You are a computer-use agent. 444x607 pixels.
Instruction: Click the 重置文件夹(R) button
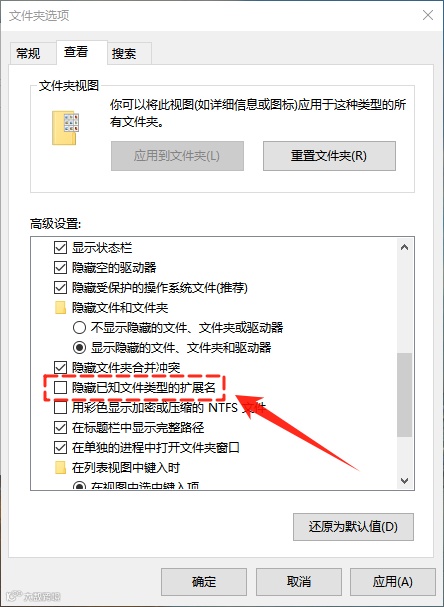(x=329, y=156)
